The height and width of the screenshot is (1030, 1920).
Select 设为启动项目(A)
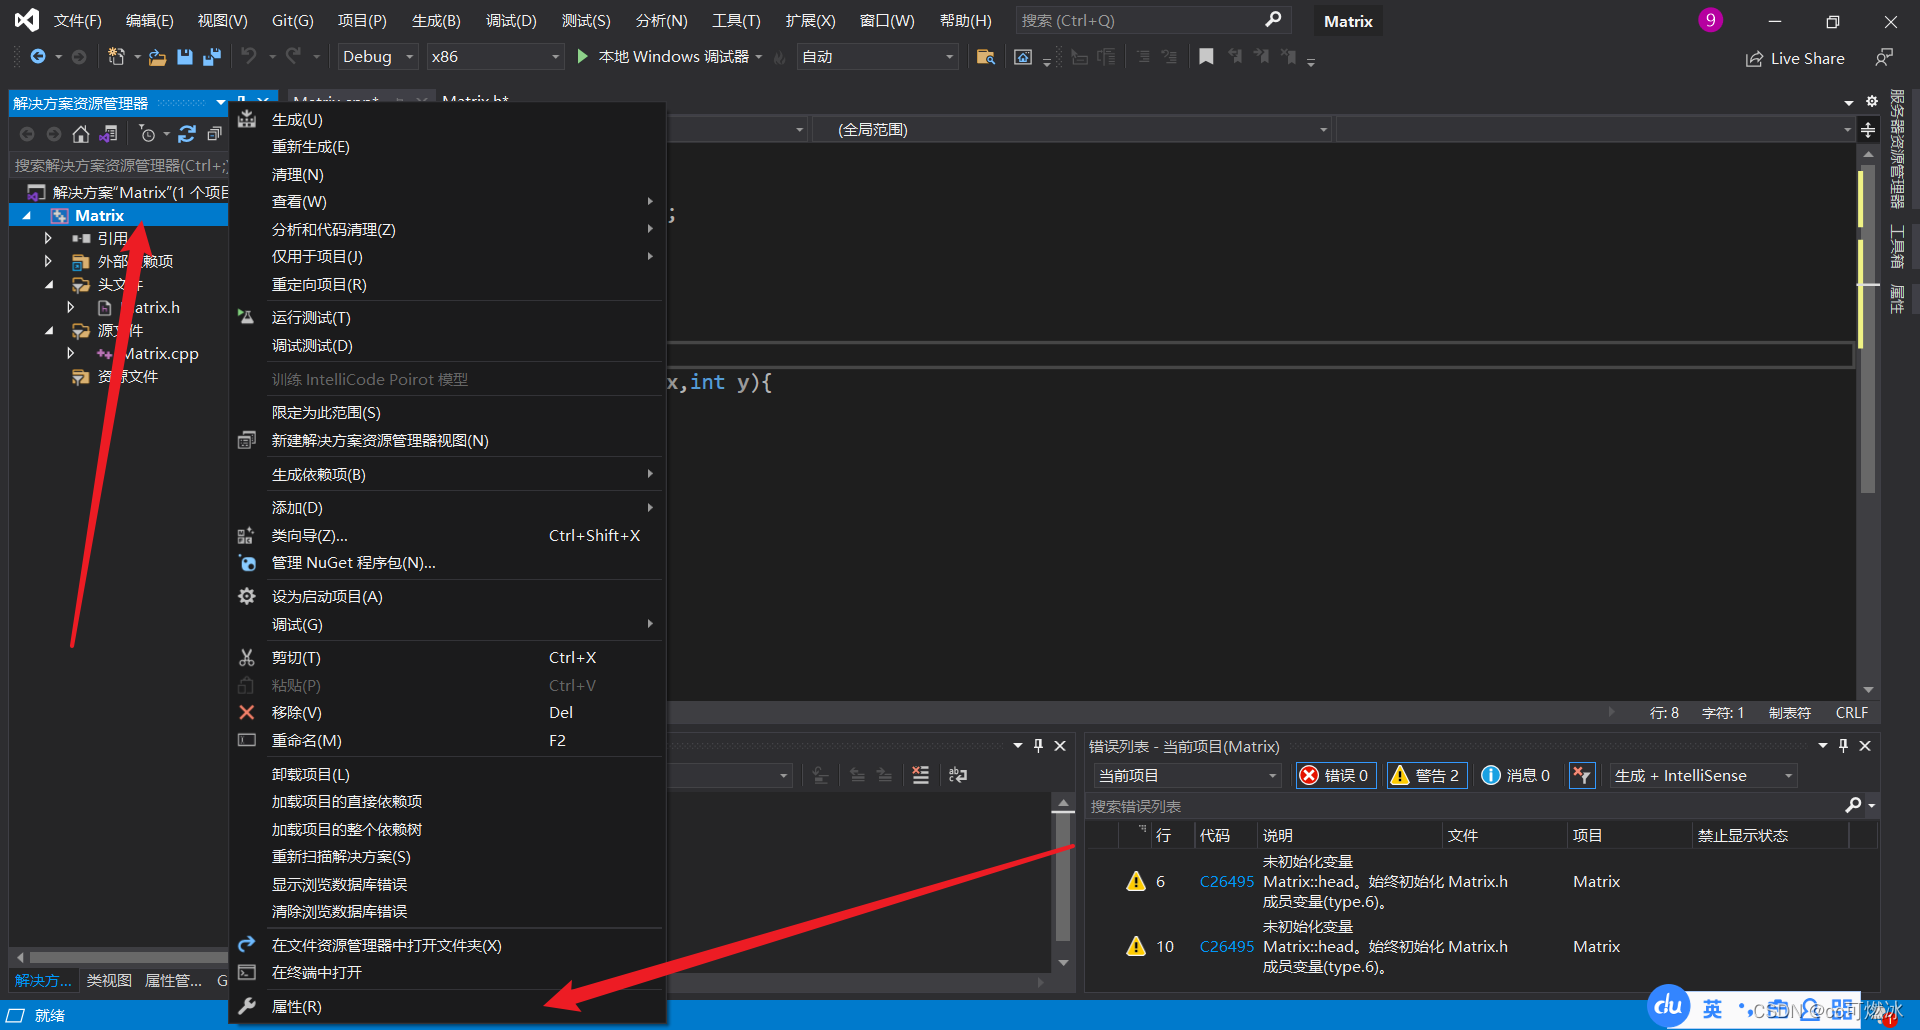coord(447,597)
